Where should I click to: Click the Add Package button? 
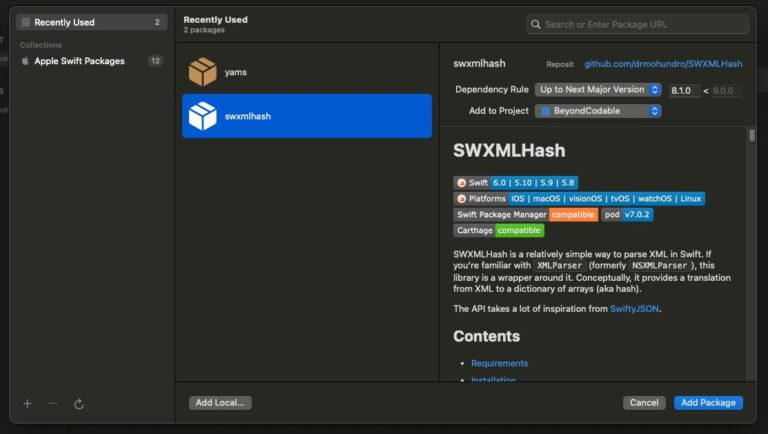(x=708, y=403)
